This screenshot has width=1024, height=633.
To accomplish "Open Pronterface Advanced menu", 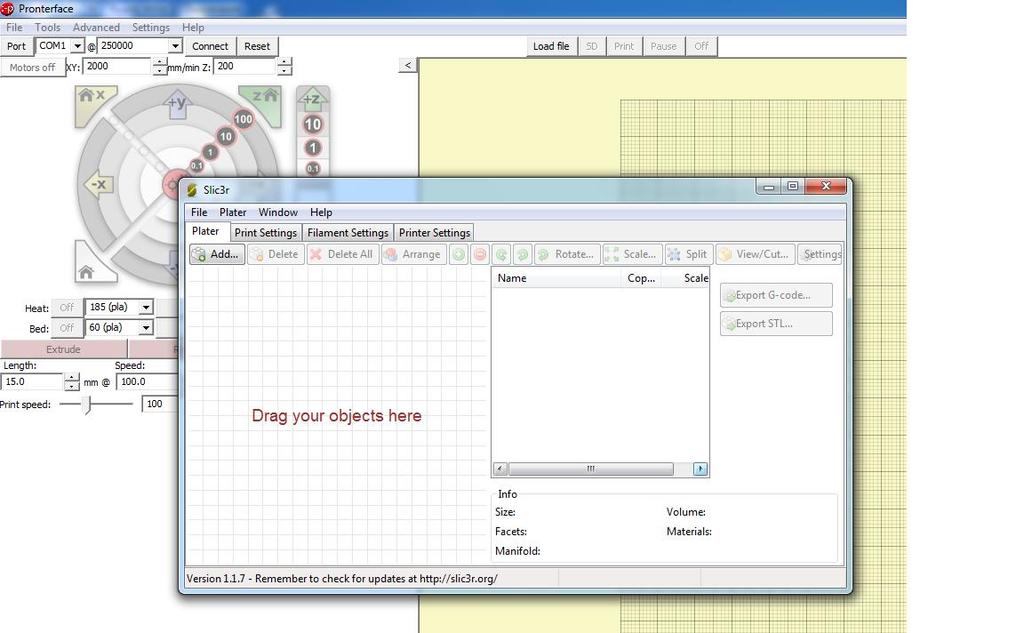I will coord(96,27).
